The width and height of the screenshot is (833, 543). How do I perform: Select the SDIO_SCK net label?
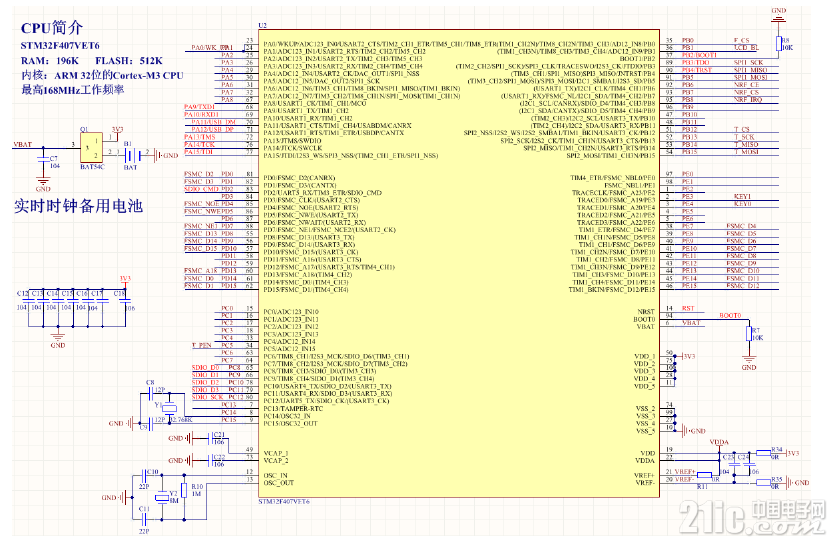207,397
